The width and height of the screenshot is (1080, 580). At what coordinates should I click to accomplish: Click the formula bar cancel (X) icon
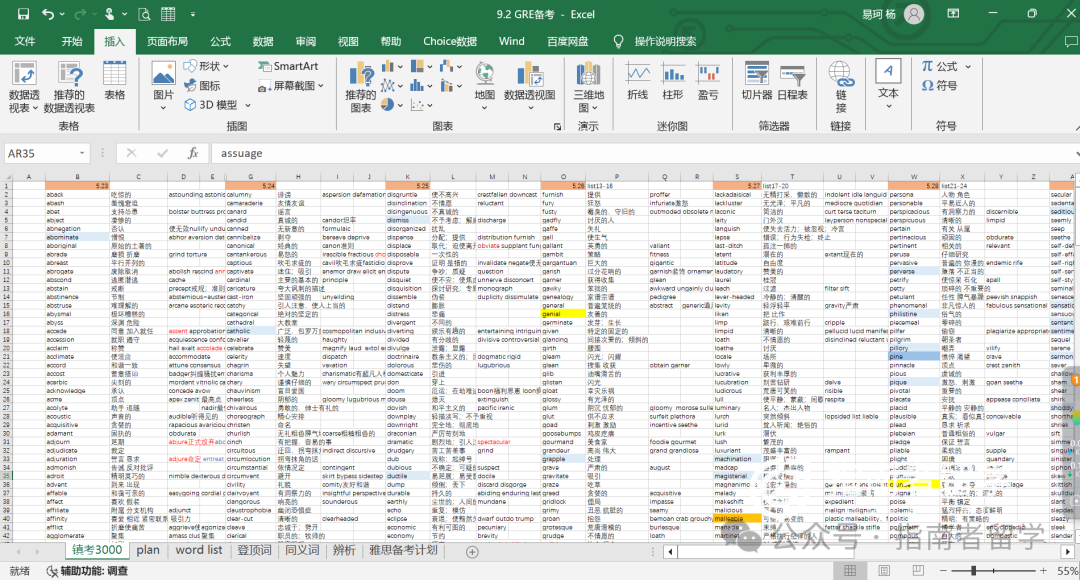point(132,153)
